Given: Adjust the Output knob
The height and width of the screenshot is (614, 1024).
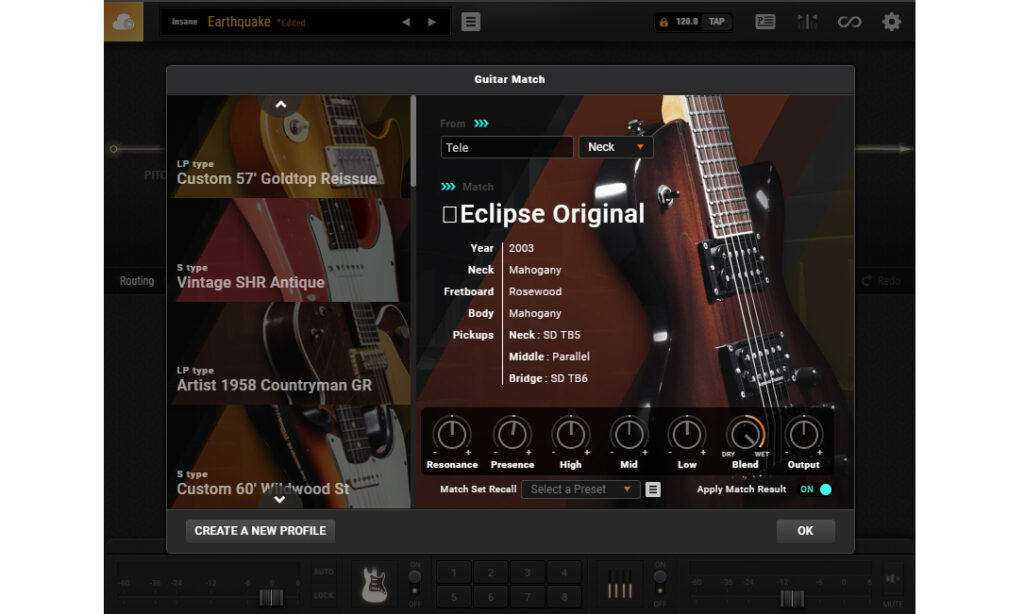Looking at the screenshot, I should [803, 434].
